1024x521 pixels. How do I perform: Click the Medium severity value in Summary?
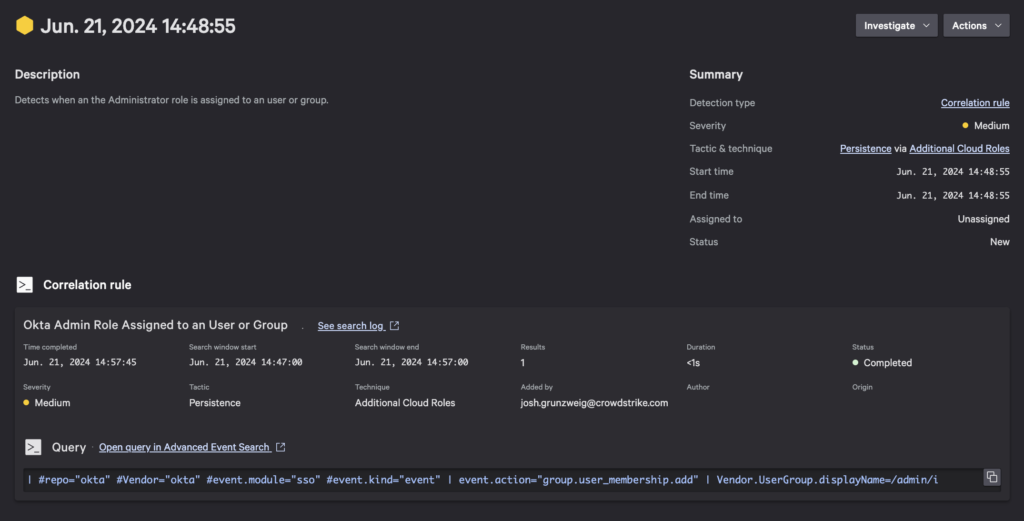click(x=985, y=125)
